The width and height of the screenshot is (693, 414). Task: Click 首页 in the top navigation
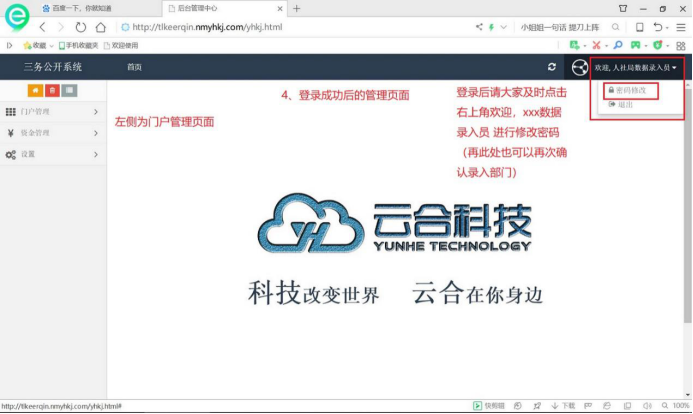[x=134, y=67]
